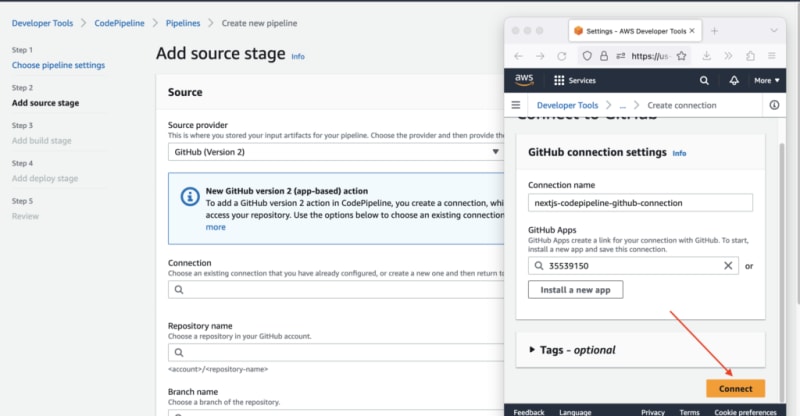Open the Source provider GitHub (Version 2) dropdown
The height and width of the screenshot is (416, 800).
coord(336,152)
